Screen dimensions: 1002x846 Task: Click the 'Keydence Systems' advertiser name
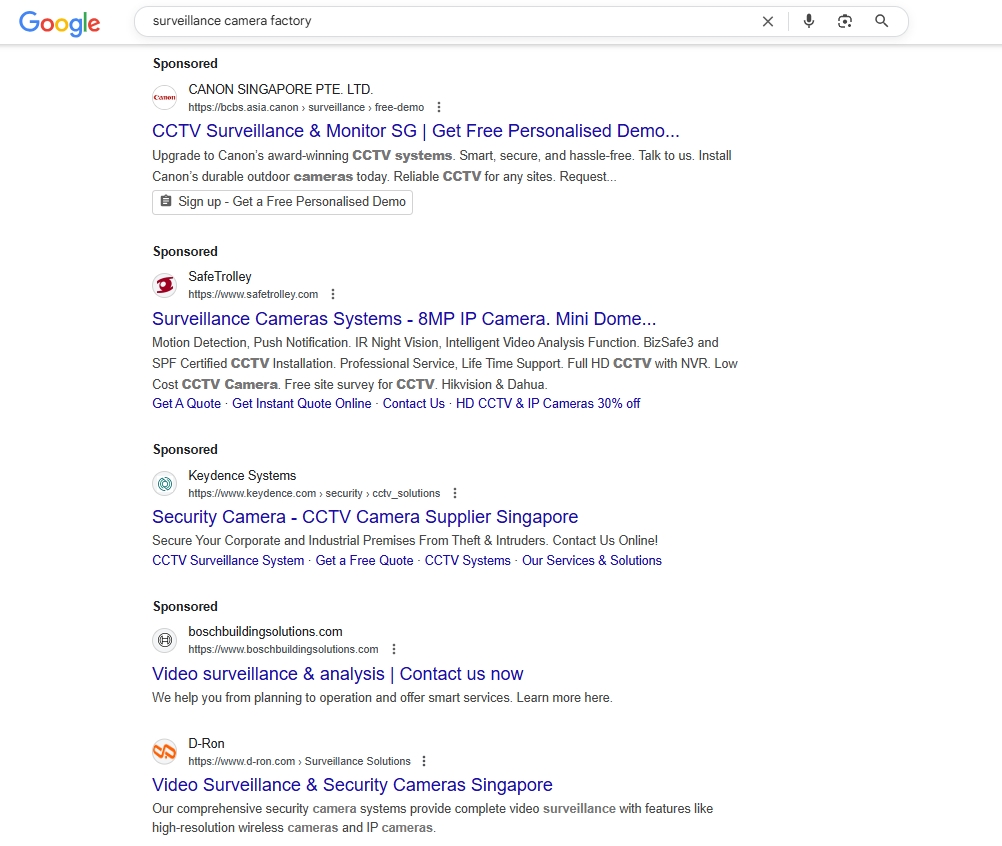coord(242,475)
